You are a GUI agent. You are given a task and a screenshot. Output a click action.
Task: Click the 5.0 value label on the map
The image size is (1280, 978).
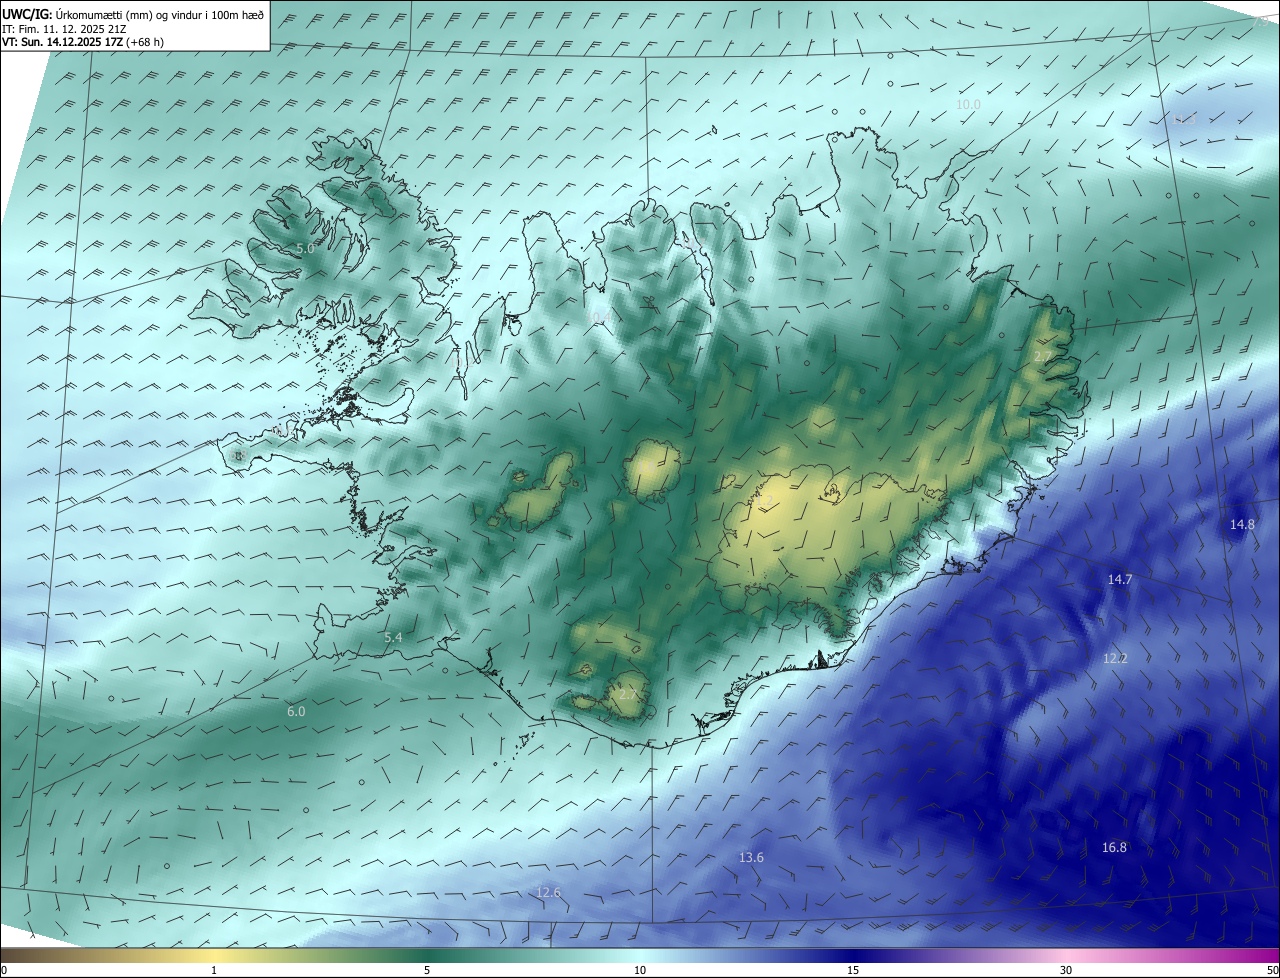pyautogui.click(x=305, y=248)
